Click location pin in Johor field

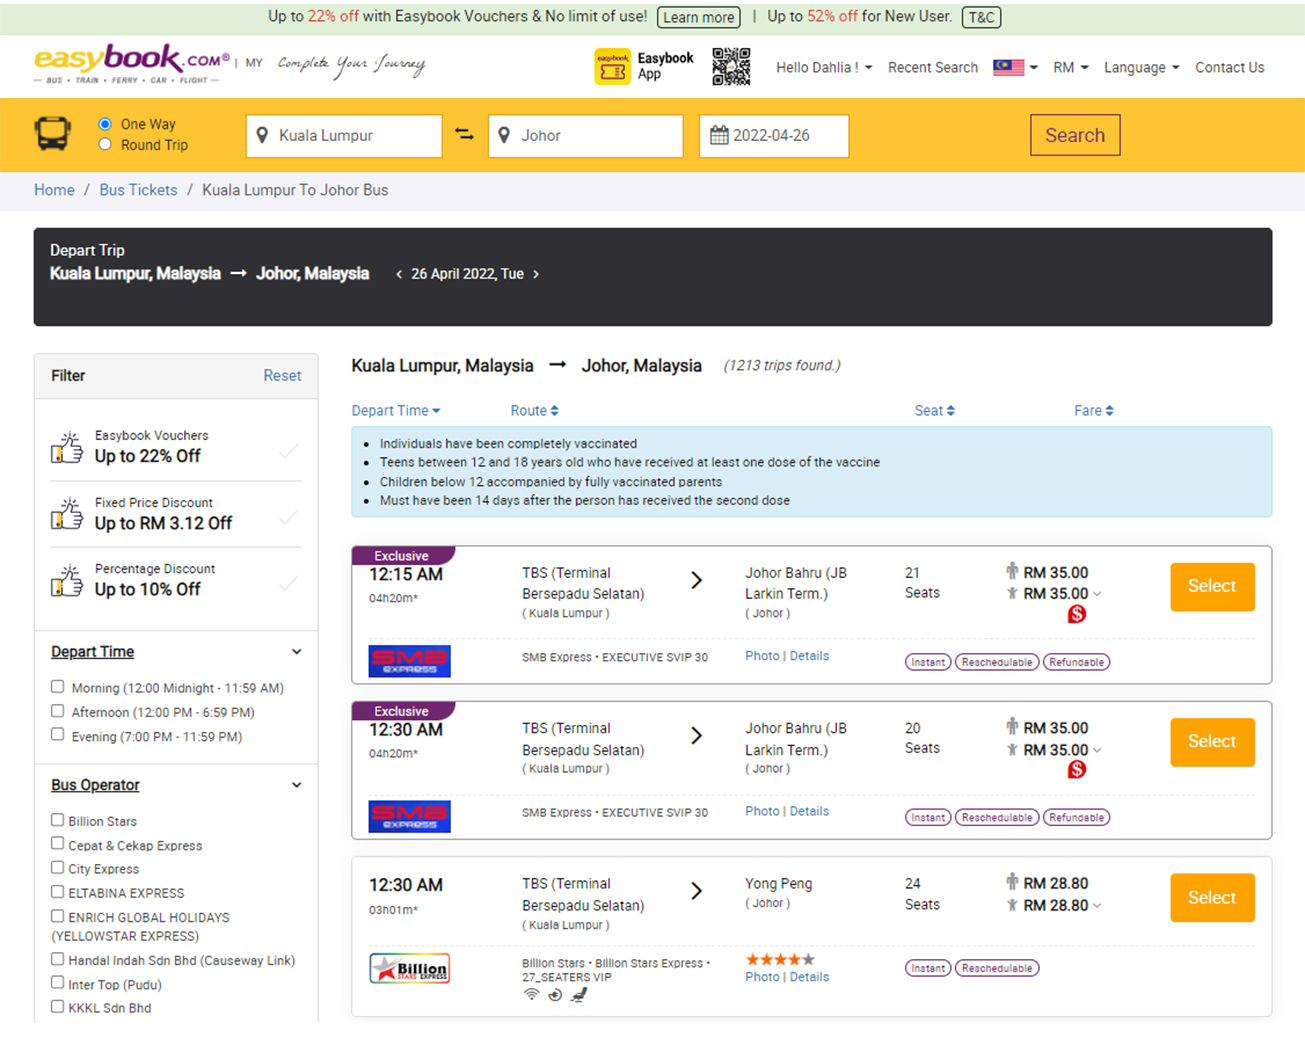tap(504, 135)
